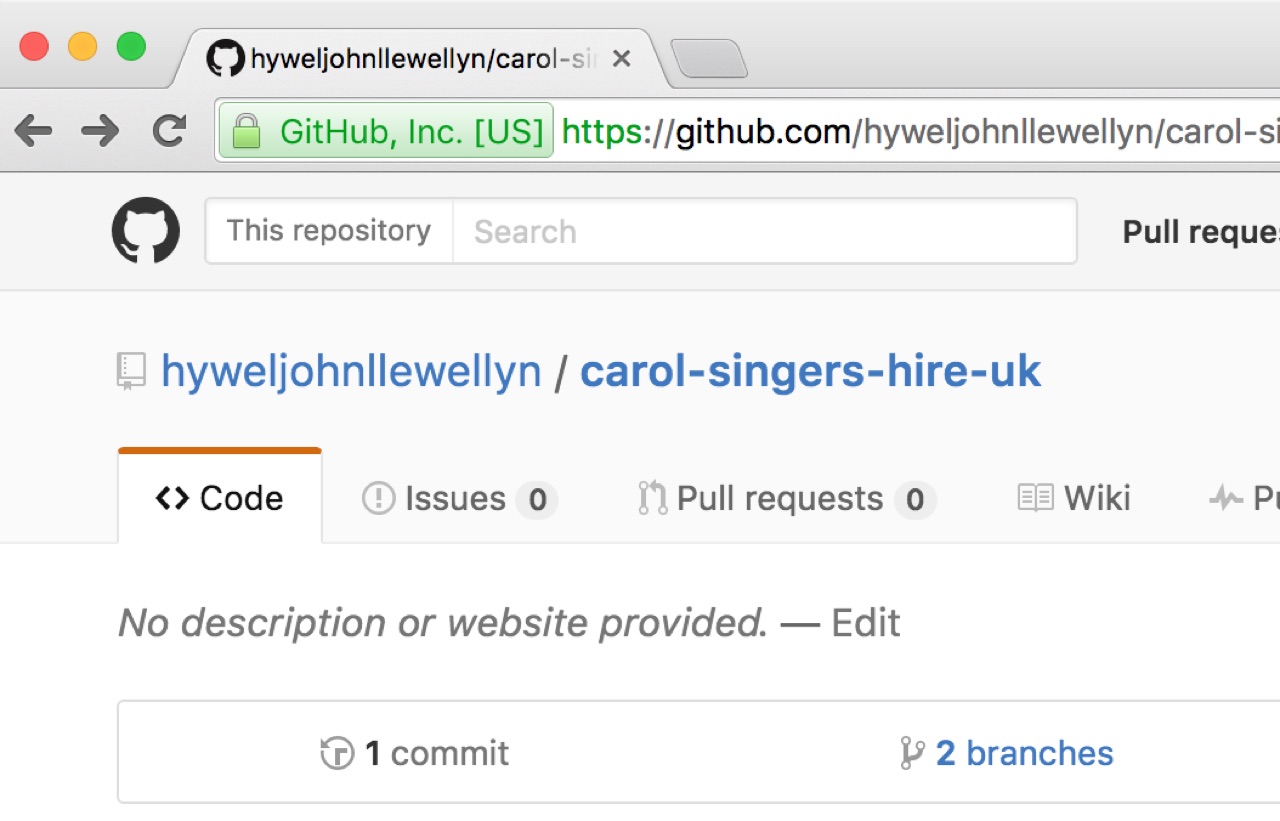Select the Code tab
The width and height of the screenshot is (1280, 821).
click(x=220, y=498)
